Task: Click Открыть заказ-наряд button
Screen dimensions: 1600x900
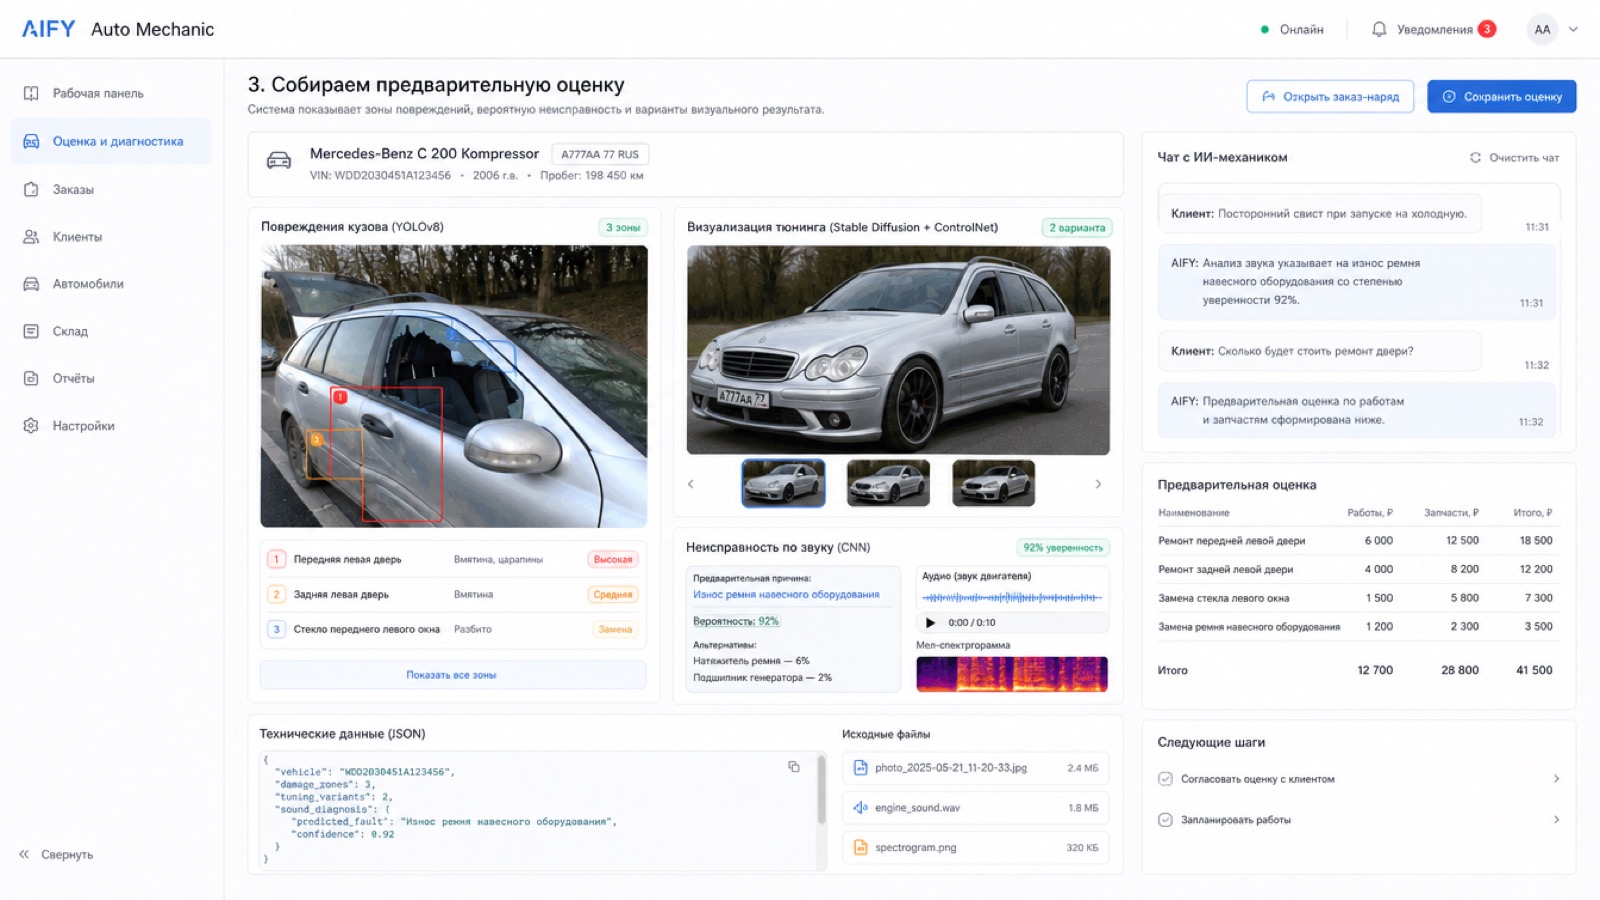Action: click(1330, 96)
